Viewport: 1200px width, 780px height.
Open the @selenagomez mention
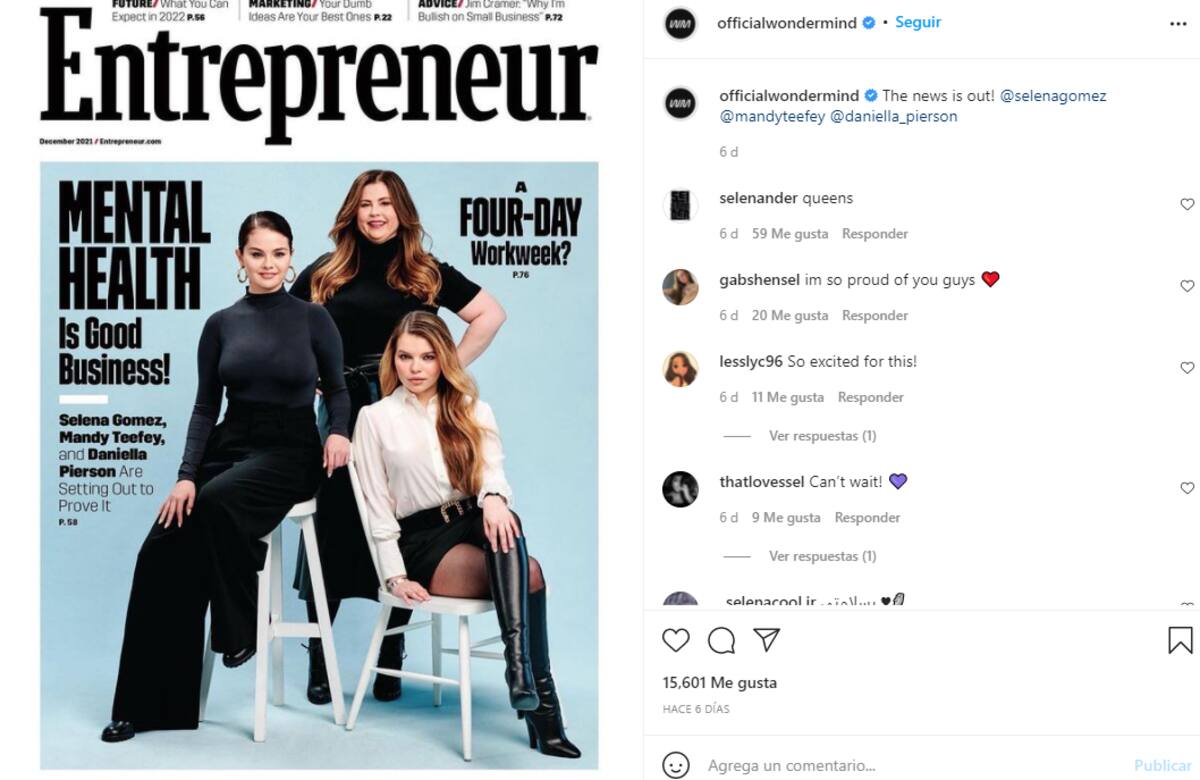tap(1053, 96)
